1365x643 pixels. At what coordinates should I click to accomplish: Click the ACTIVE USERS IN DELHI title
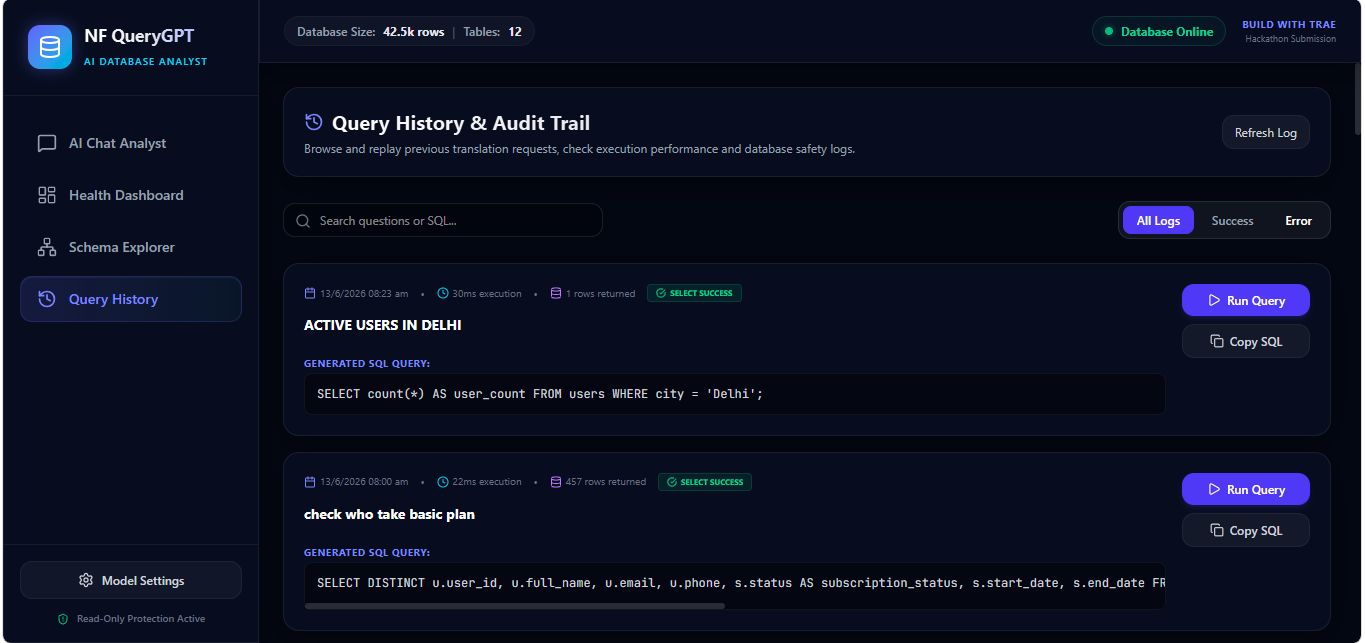click(x=382, y=325)
